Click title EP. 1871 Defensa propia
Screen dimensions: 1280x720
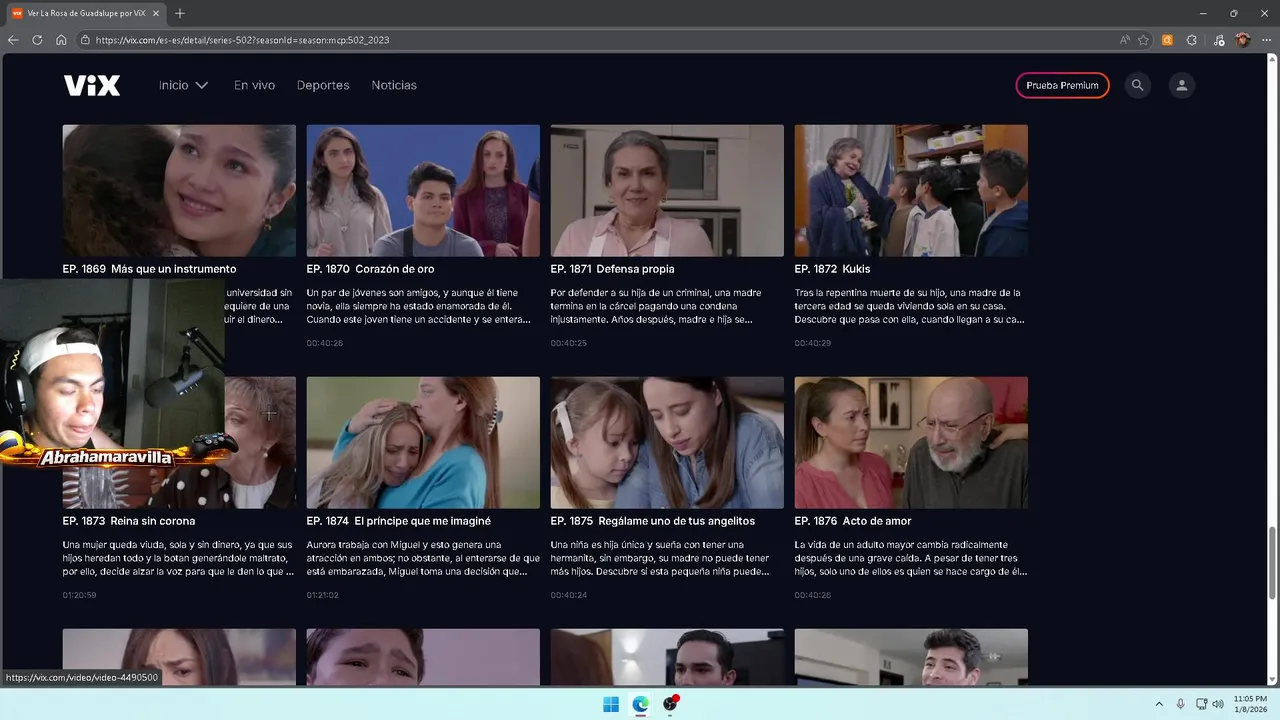pyautogui.click(x=612, y=269)
